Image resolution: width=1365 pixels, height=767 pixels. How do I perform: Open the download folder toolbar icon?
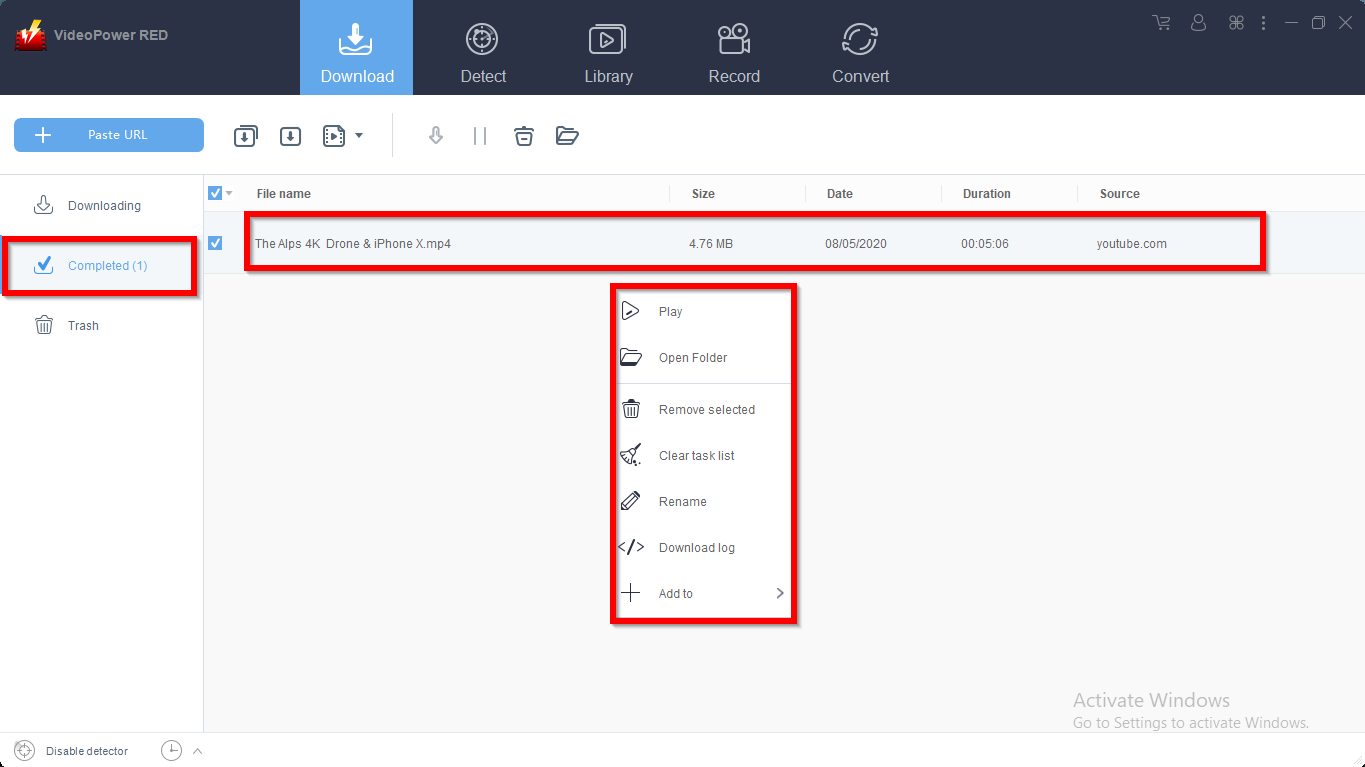(567, 136)
